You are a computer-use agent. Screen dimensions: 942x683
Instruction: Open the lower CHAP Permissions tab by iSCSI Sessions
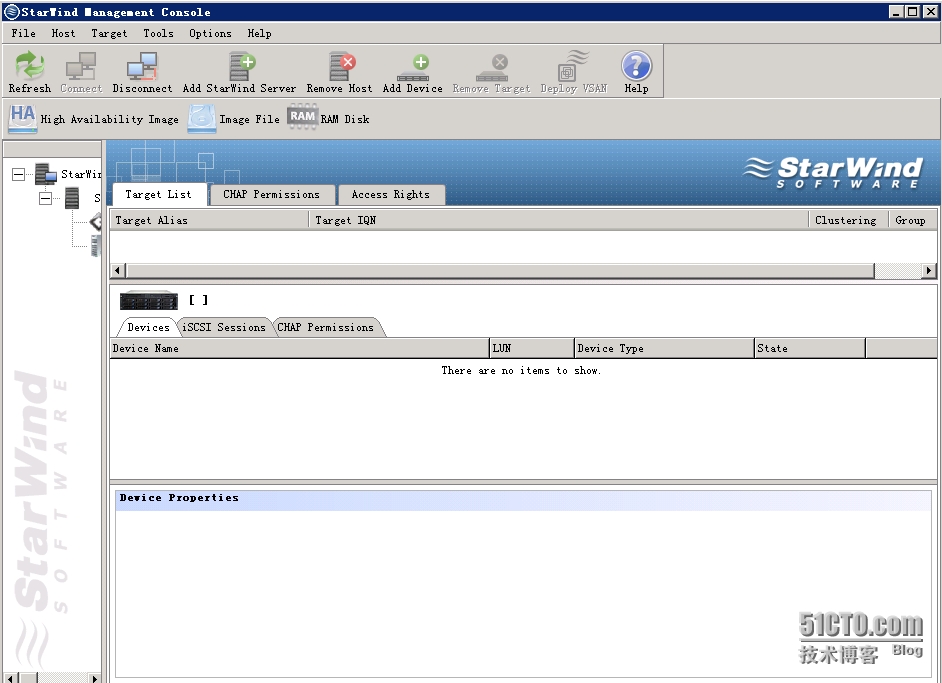326,327
